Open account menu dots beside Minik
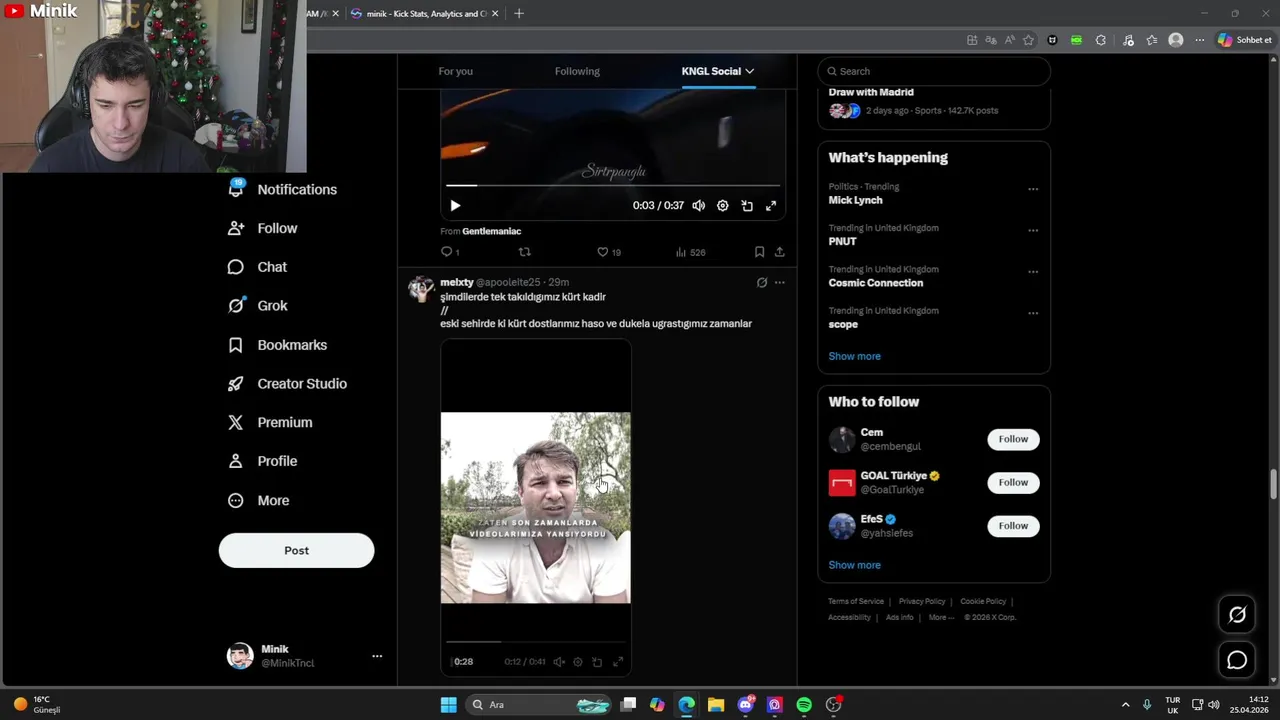1280x720 pixels. (x=377, y=656)
